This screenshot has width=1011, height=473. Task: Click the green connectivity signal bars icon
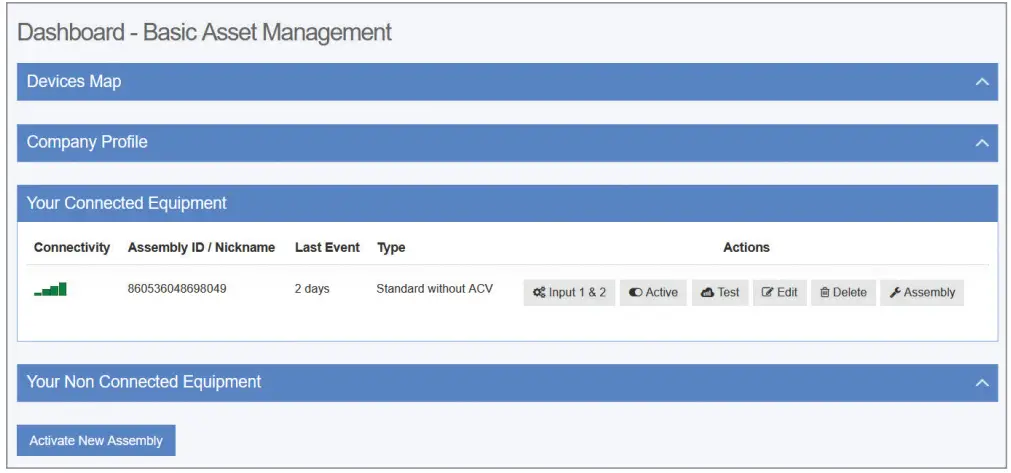(x=50, y=289)
